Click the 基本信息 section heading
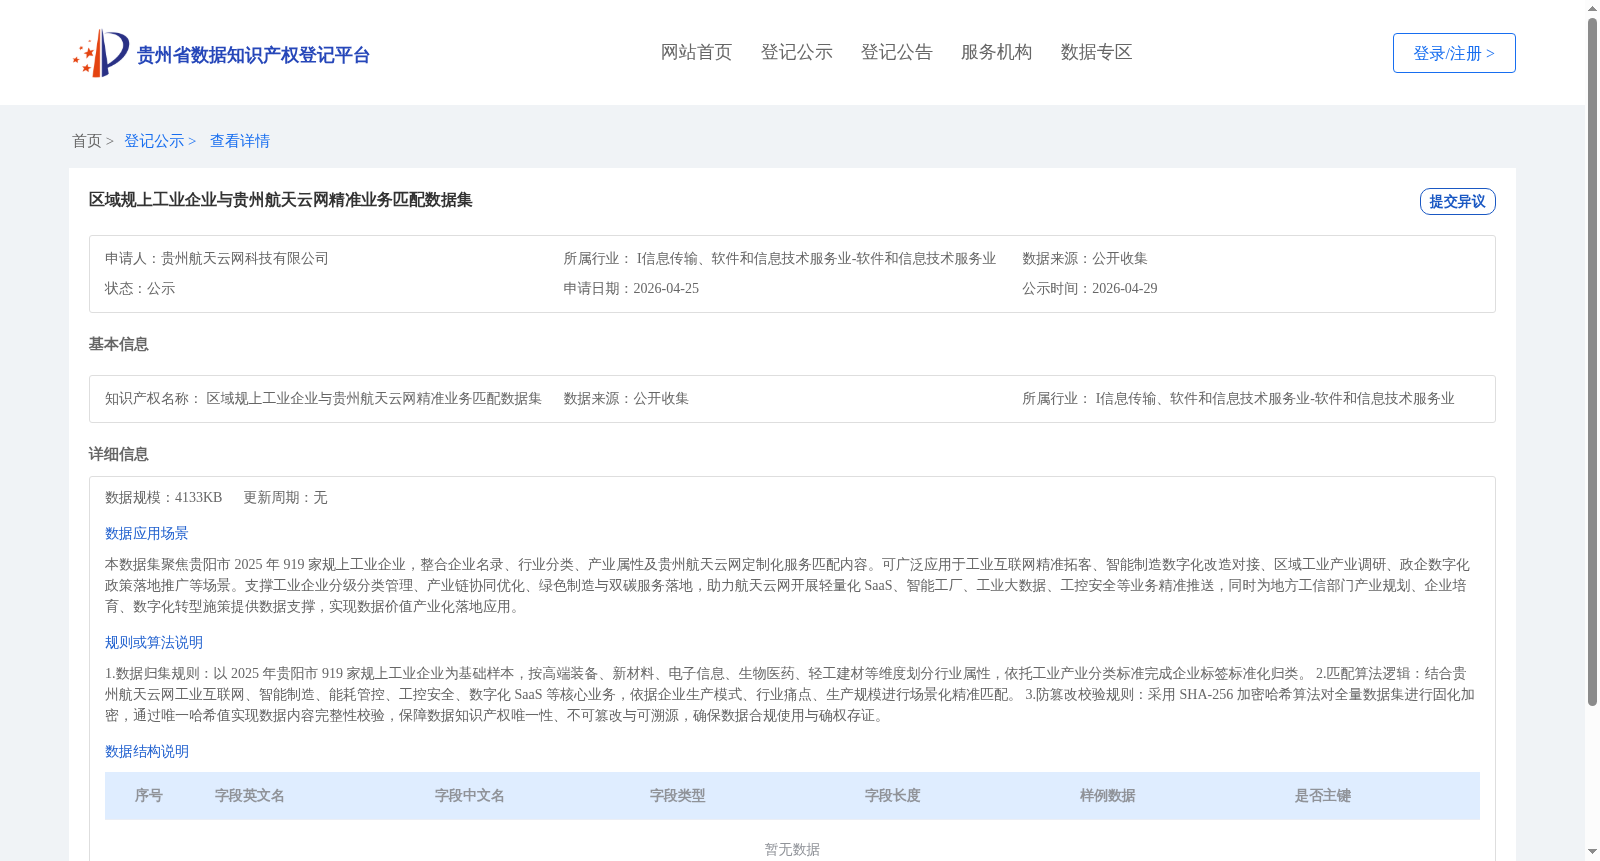The width and height of the screenshot is (1600, 861). 119,344
